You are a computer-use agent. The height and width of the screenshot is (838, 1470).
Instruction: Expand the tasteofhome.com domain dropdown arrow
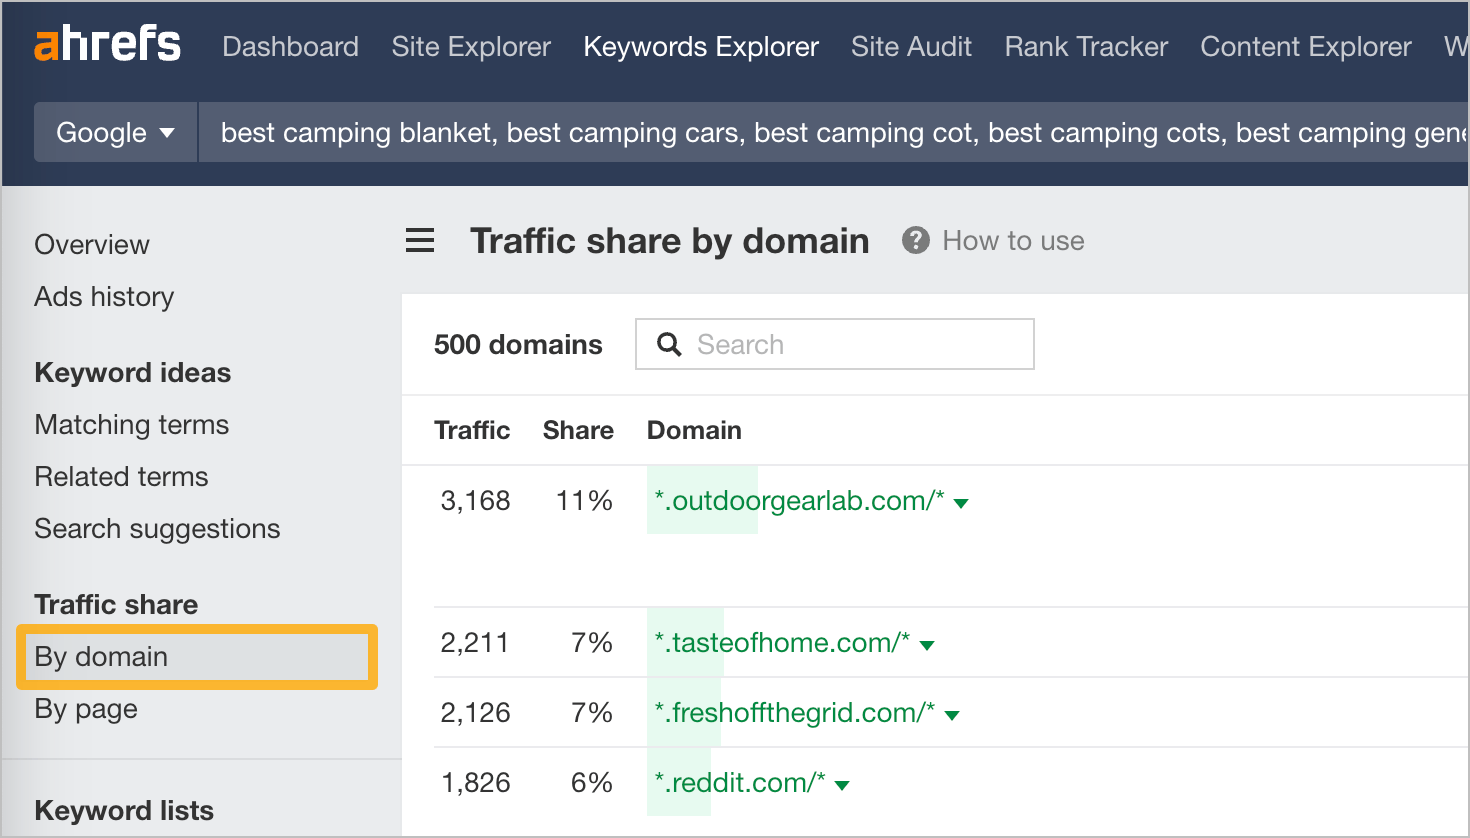click(927, 645)
